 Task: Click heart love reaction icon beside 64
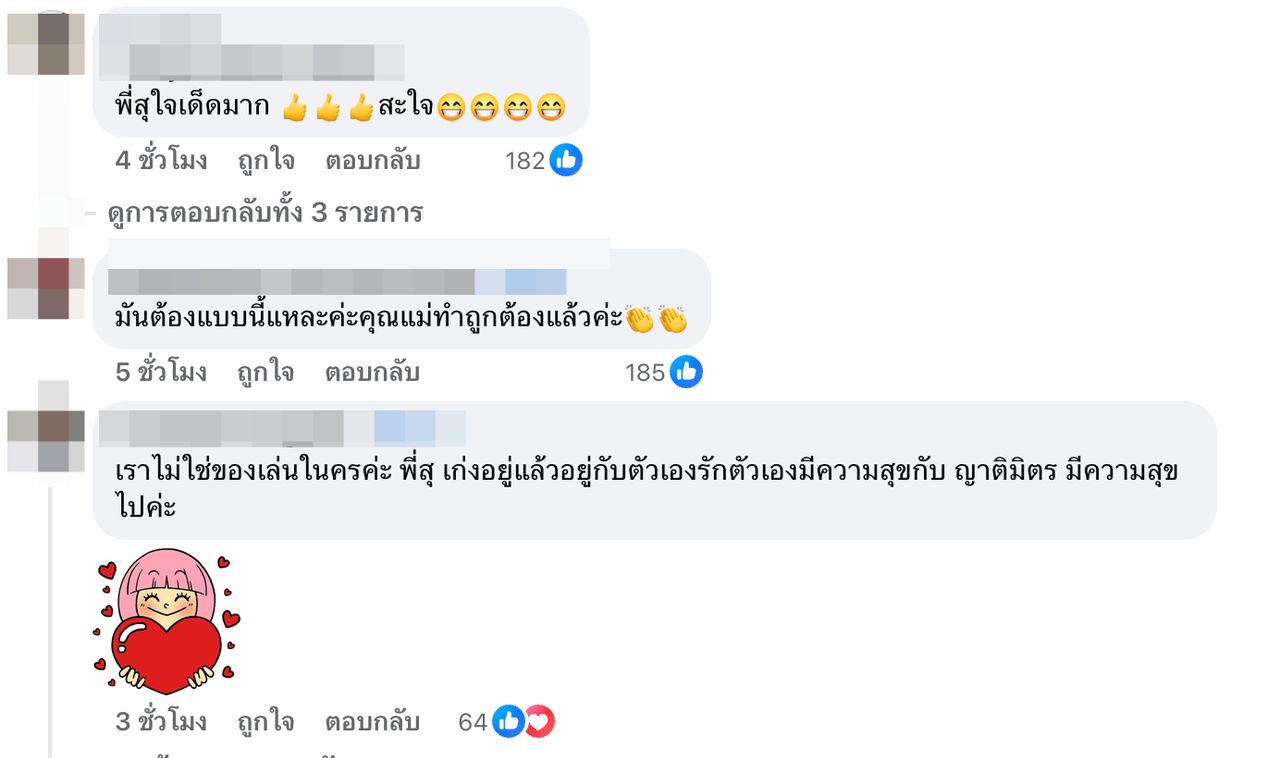539,721
